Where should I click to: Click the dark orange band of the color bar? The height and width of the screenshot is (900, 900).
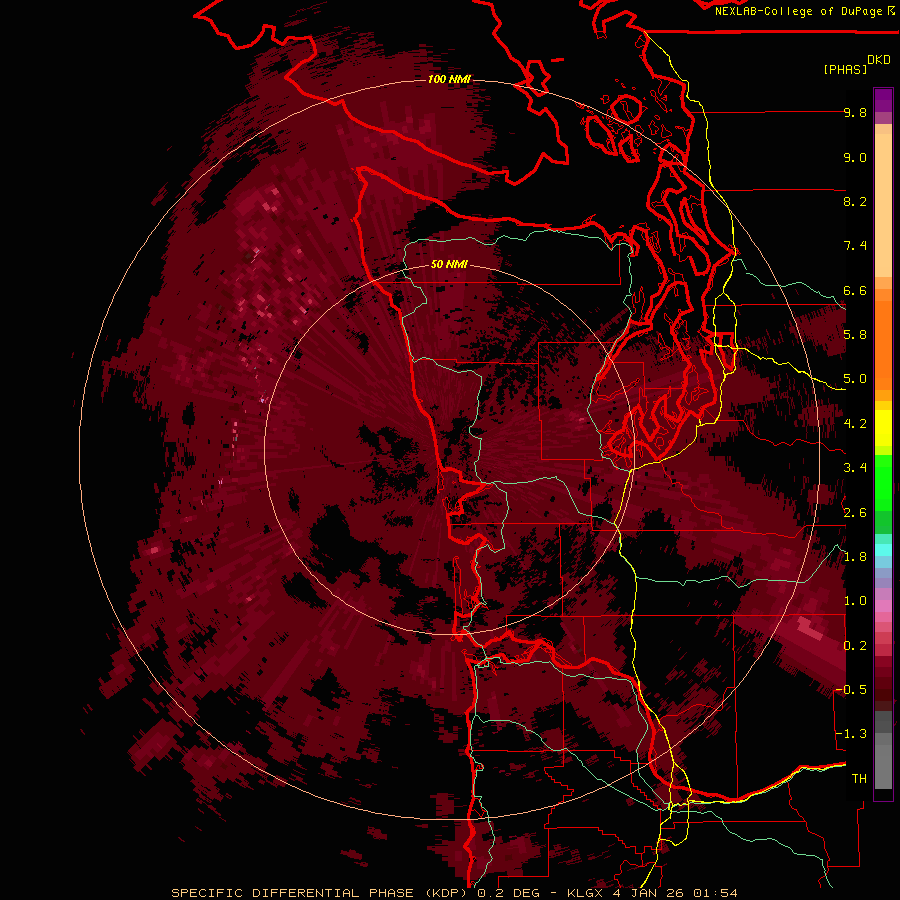(883, 346)
